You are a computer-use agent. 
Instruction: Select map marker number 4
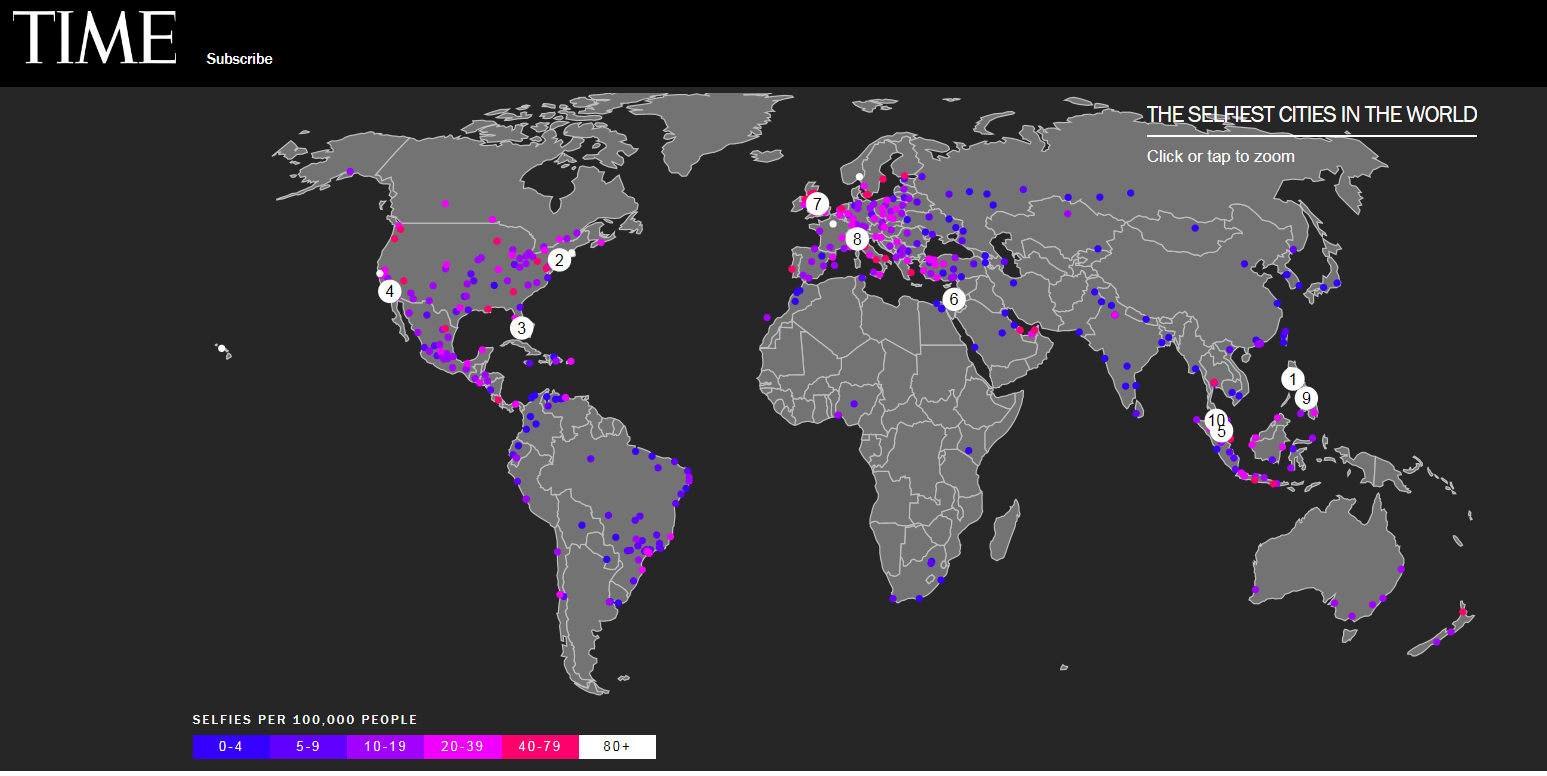tap(389, 291)
